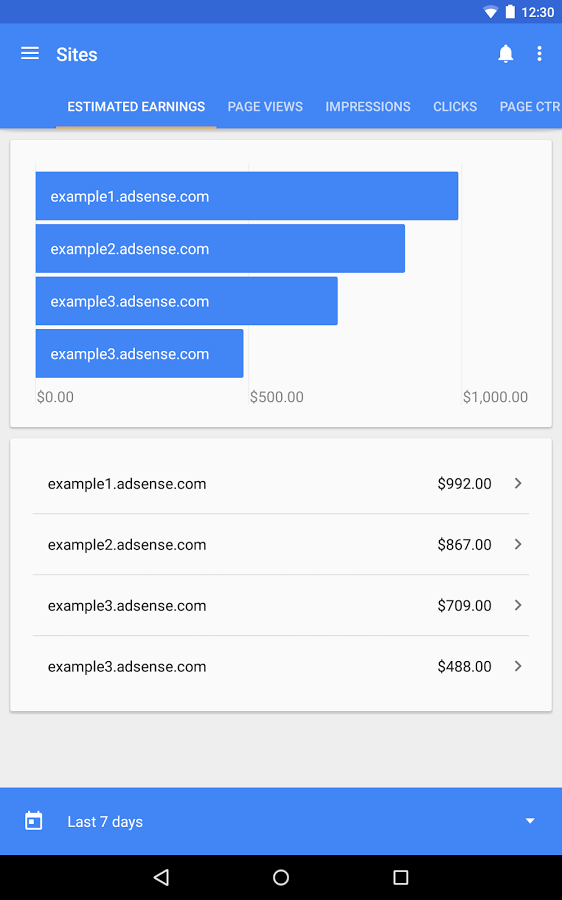Open example1.adsense.com details chevron

(x=518, y=483)
